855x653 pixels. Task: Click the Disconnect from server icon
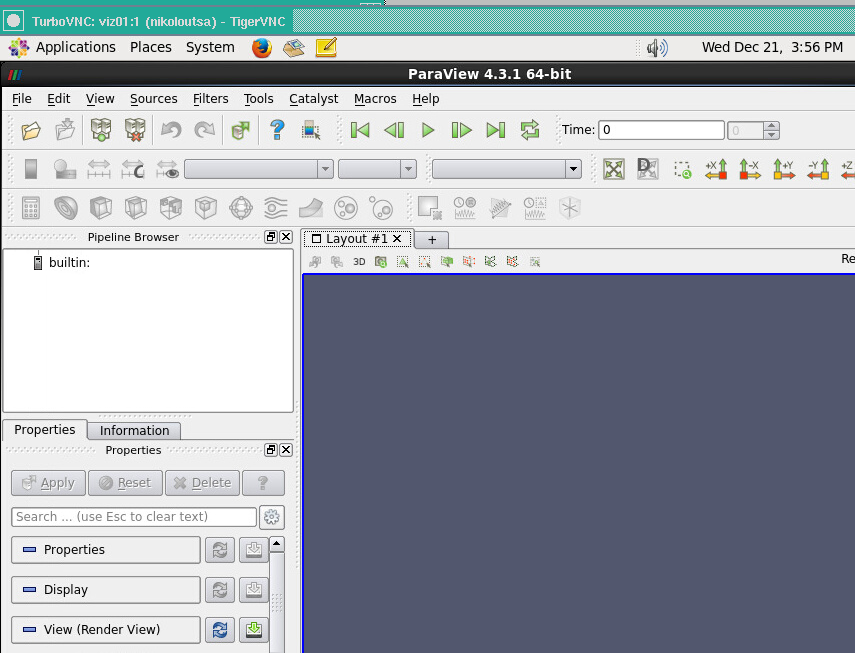(135, 130)
